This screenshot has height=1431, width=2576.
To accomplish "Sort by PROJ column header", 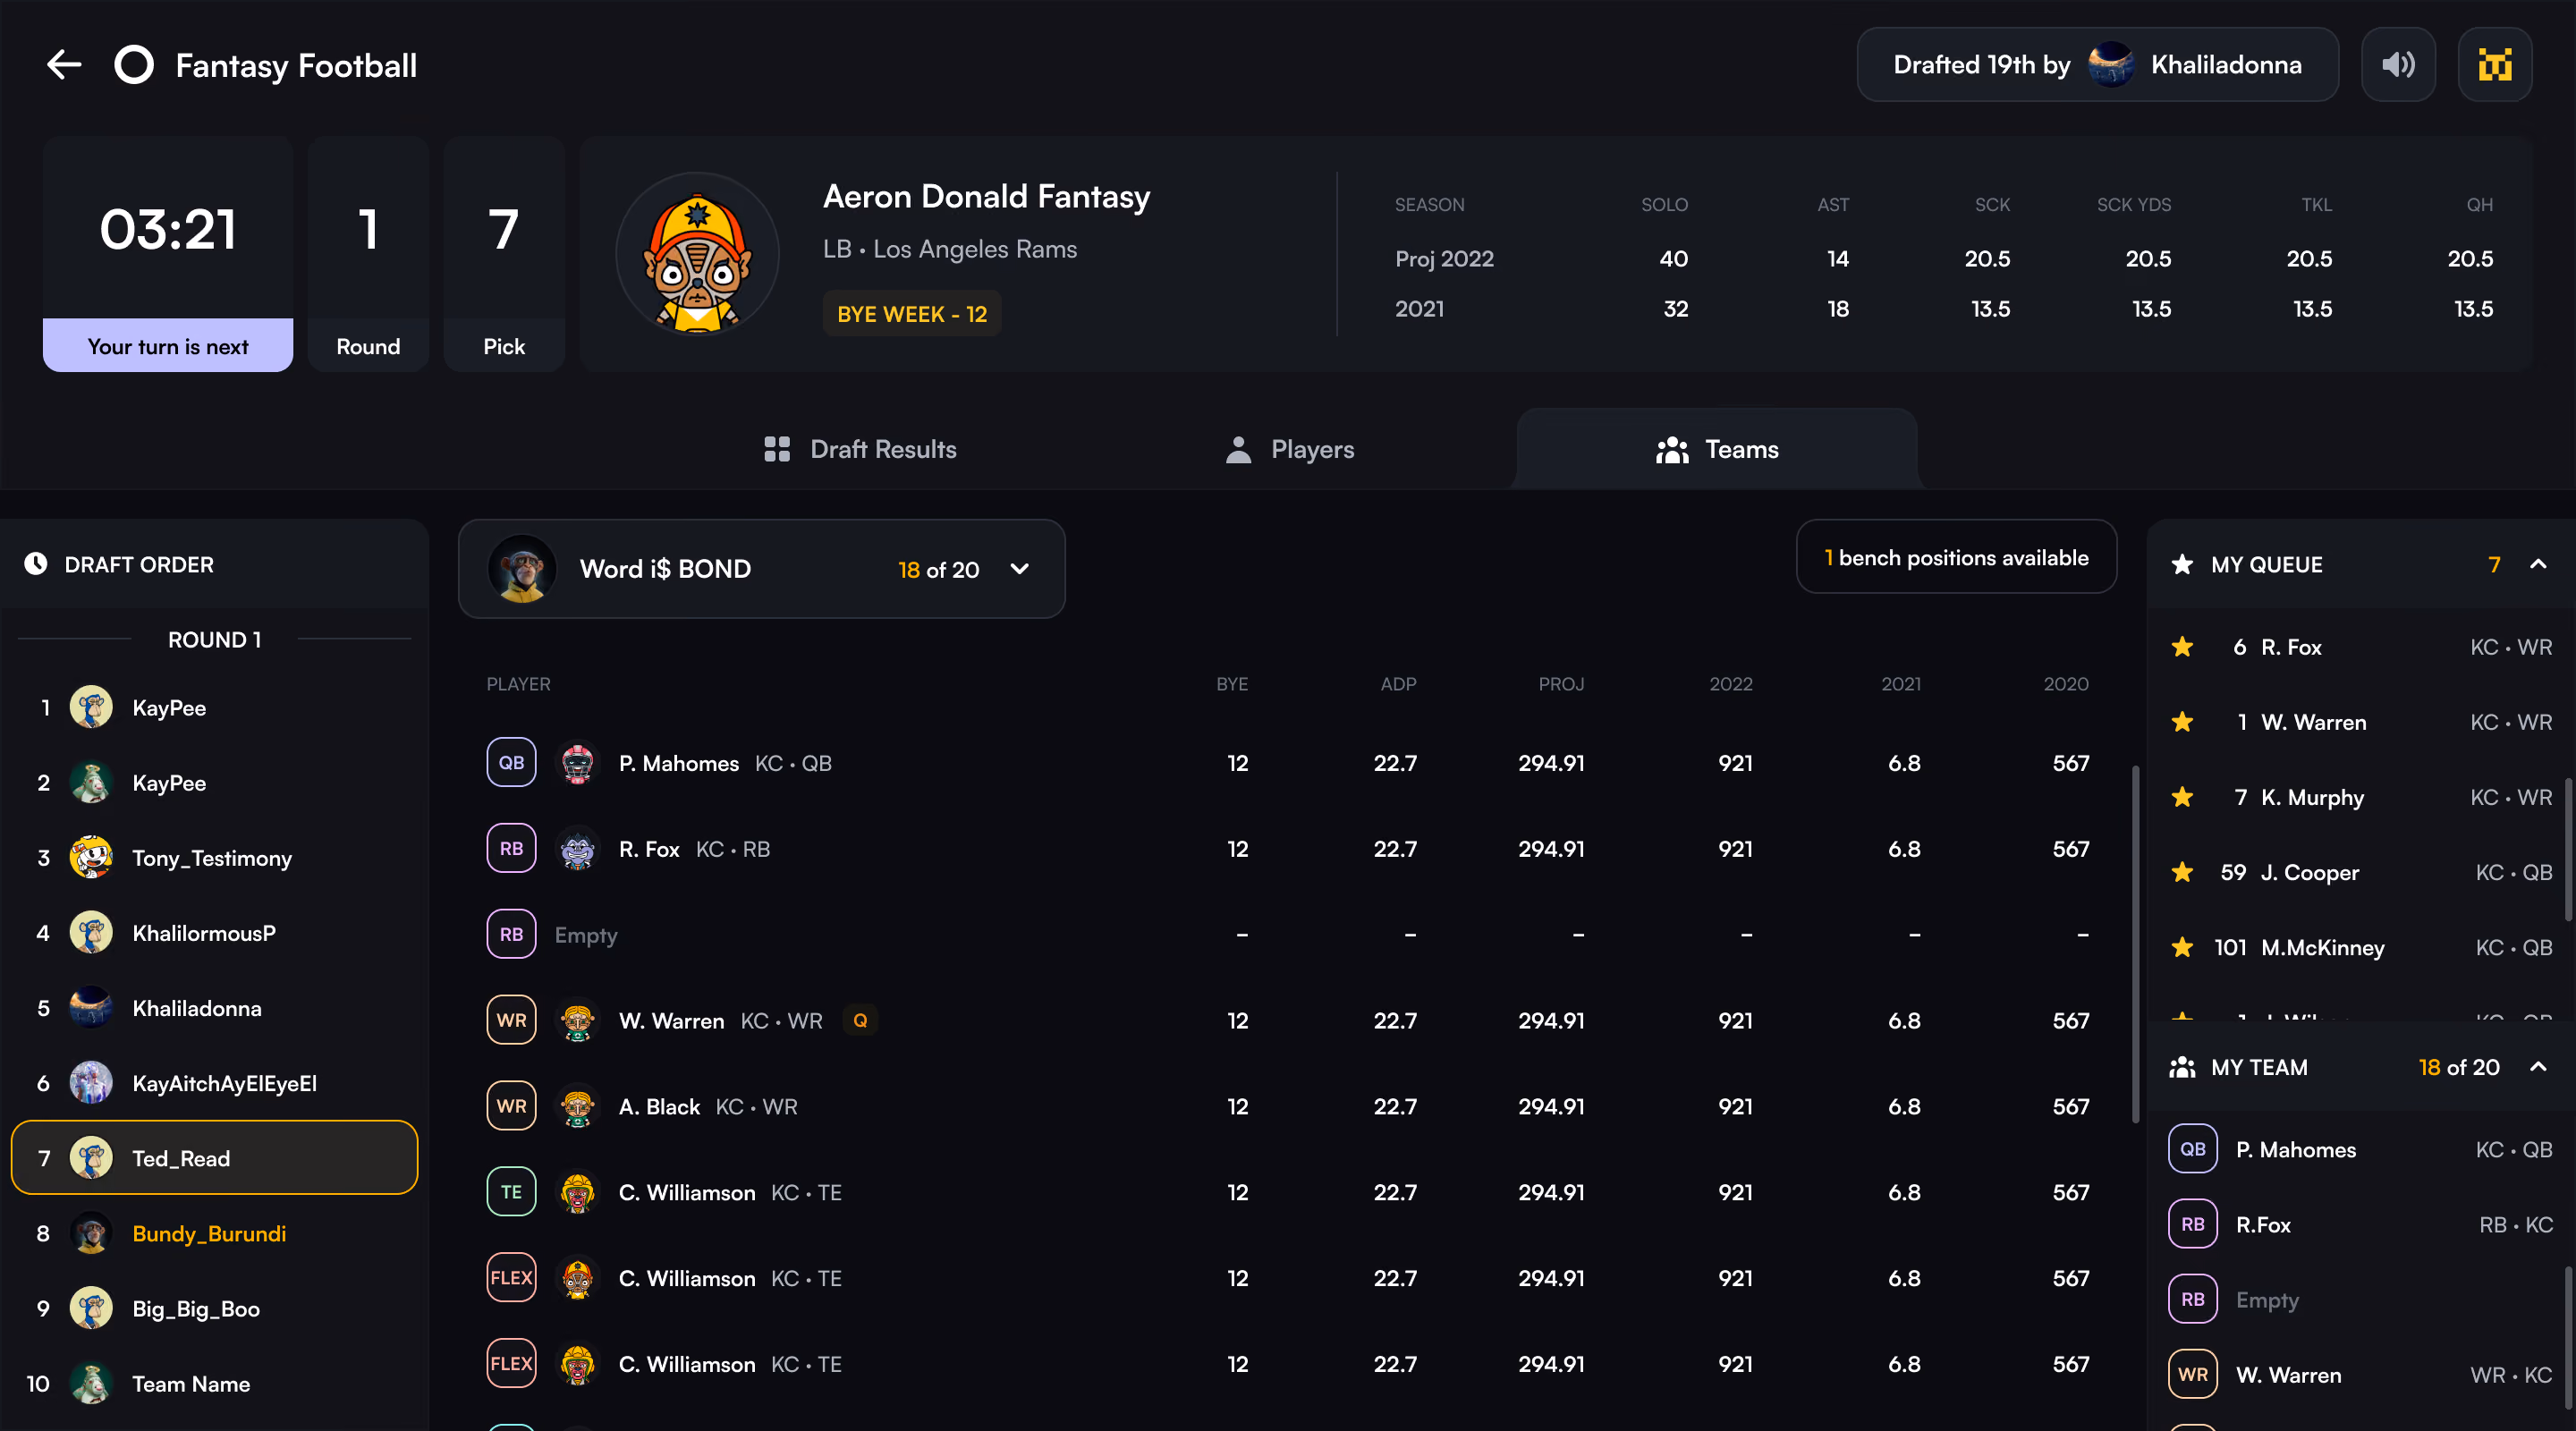I will pos(1560,684).
